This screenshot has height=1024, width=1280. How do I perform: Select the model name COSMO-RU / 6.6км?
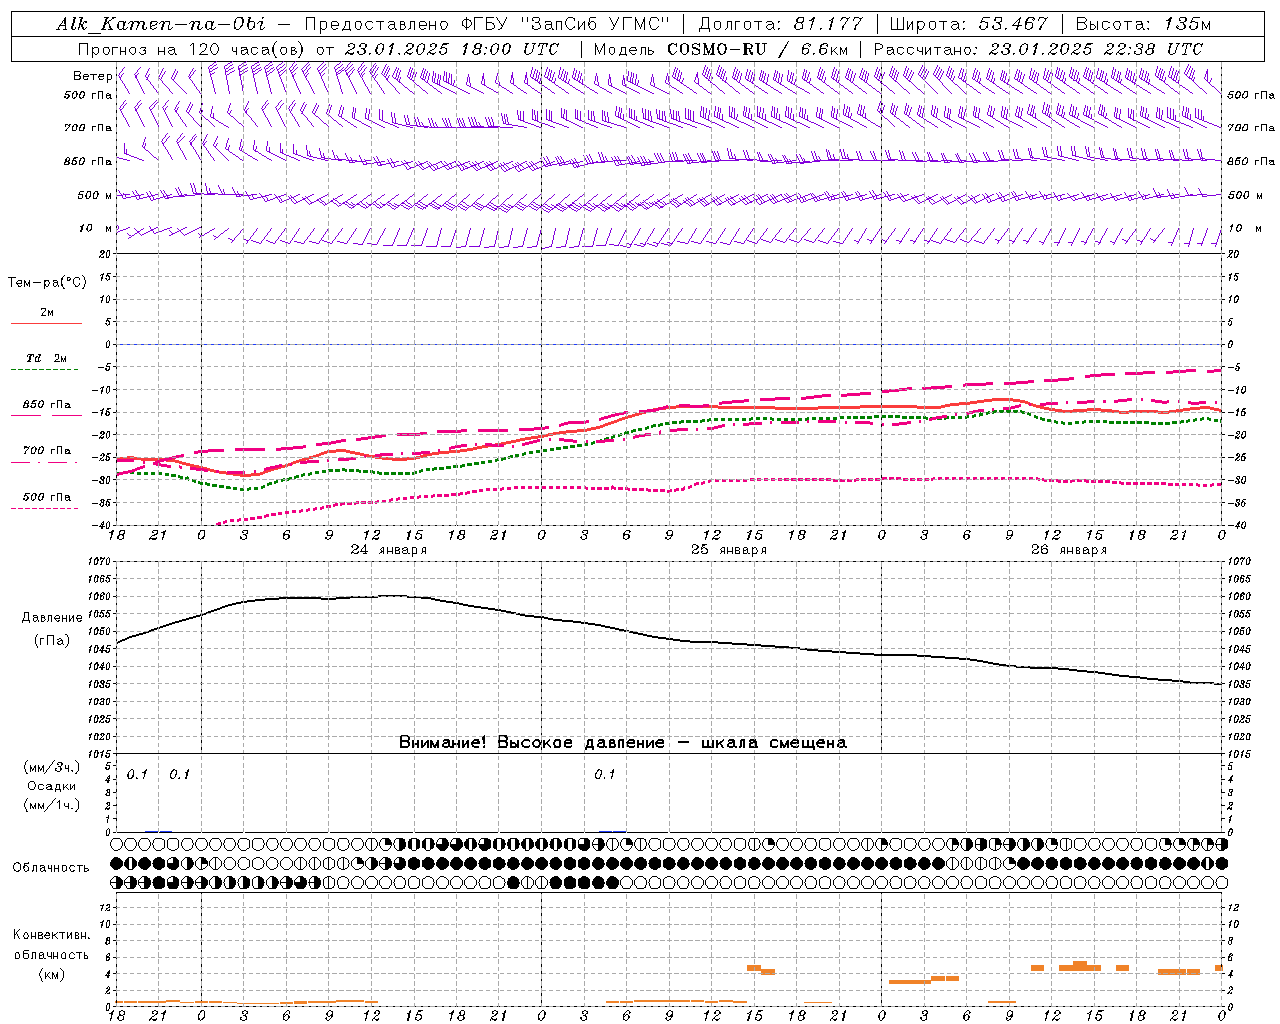[x=757, y=49]
